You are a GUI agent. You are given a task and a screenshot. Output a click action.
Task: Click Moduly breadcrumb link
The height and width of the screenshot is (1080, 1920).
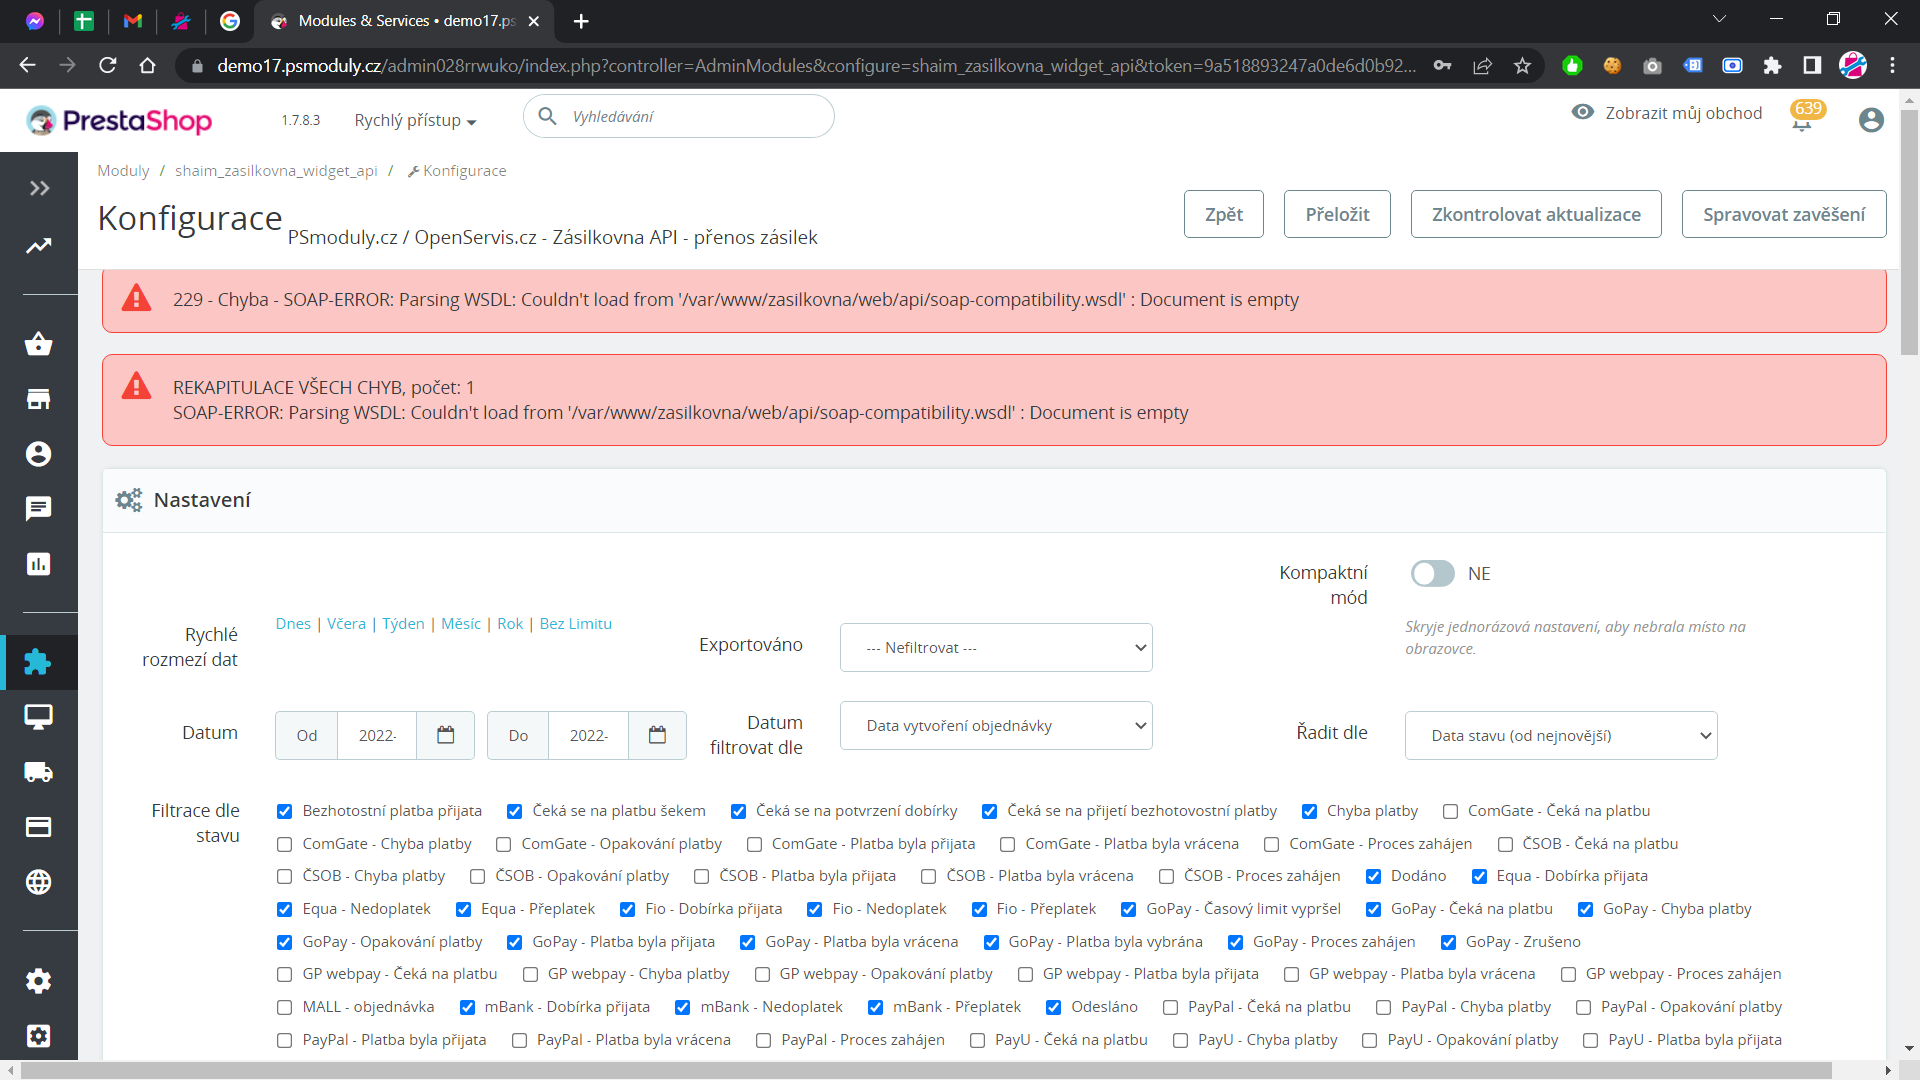123,171
